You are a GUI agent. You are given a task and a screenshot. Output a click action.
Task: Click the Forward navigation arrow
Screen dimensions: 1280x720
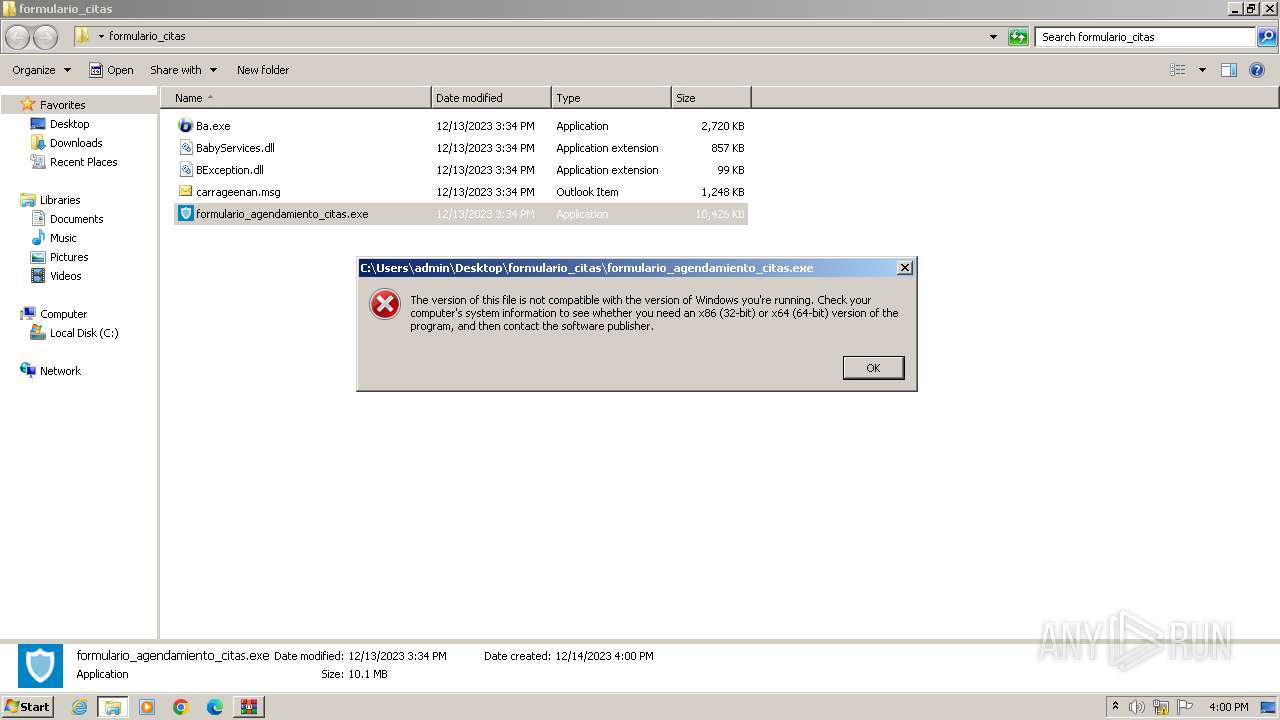pyautogui.click(x=46, y=37)
